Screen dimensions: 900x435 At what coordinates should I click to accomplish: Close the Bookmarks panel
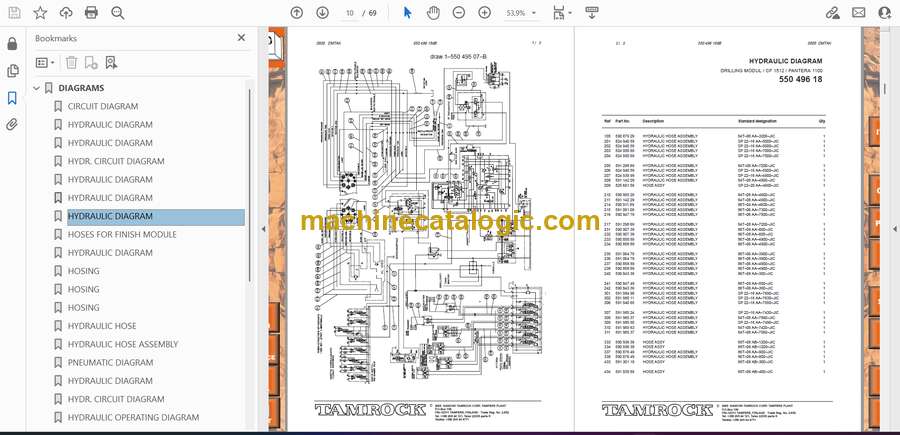241,37
